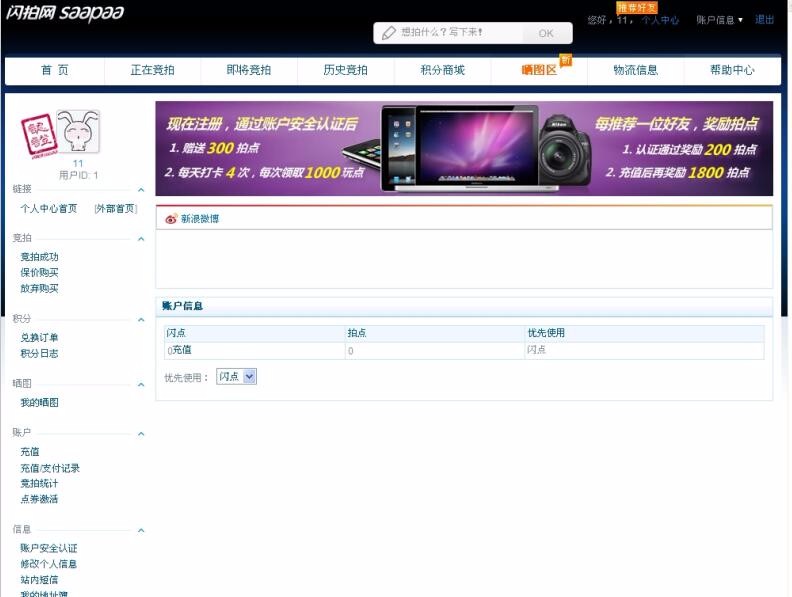Click the Sina Weibo eye icon
792x597 pixels.
coord(171,219)
